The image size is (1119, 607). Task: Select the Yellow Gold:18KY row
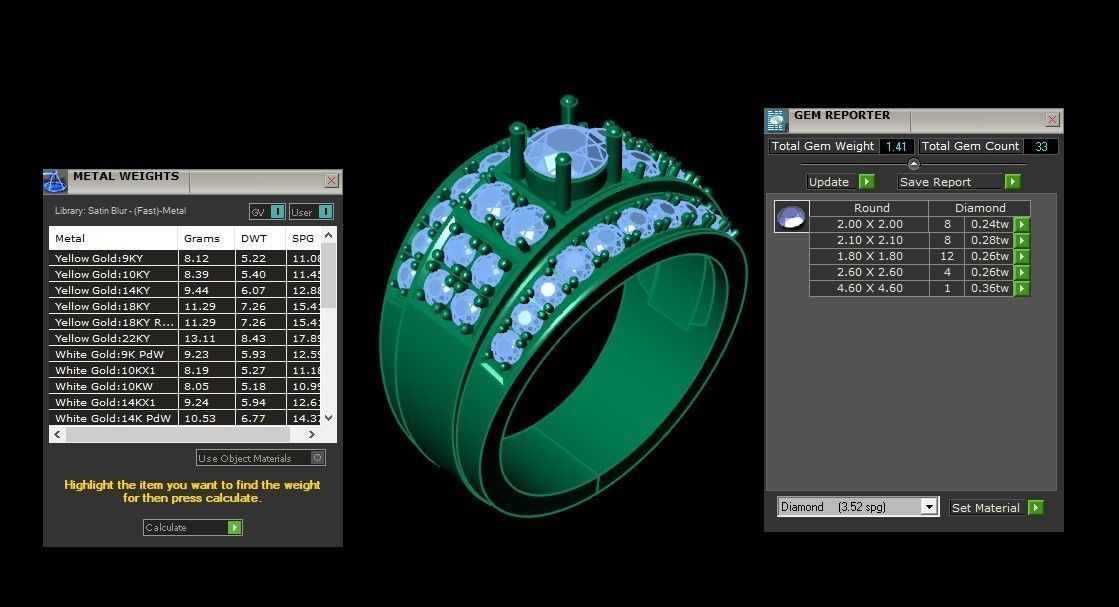tap(185, 306)
